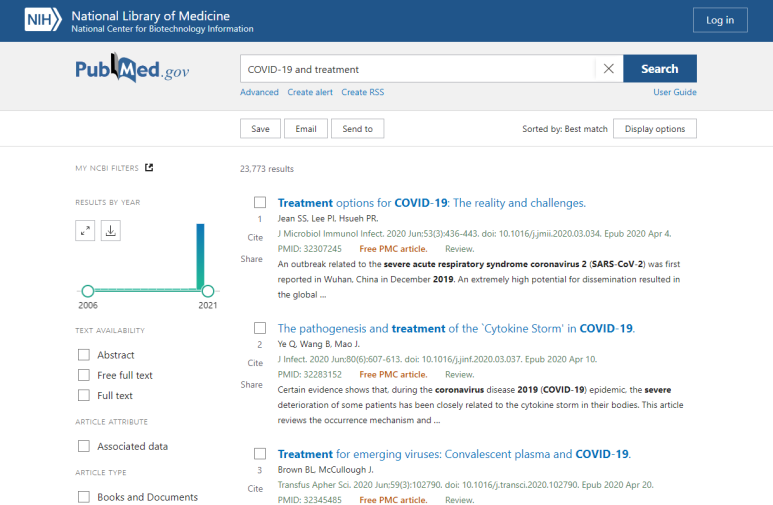Click the Jean SS, Lee PI, Hsueh PR authors line
This screenshot has width=773, height=505.
point(328,218)
